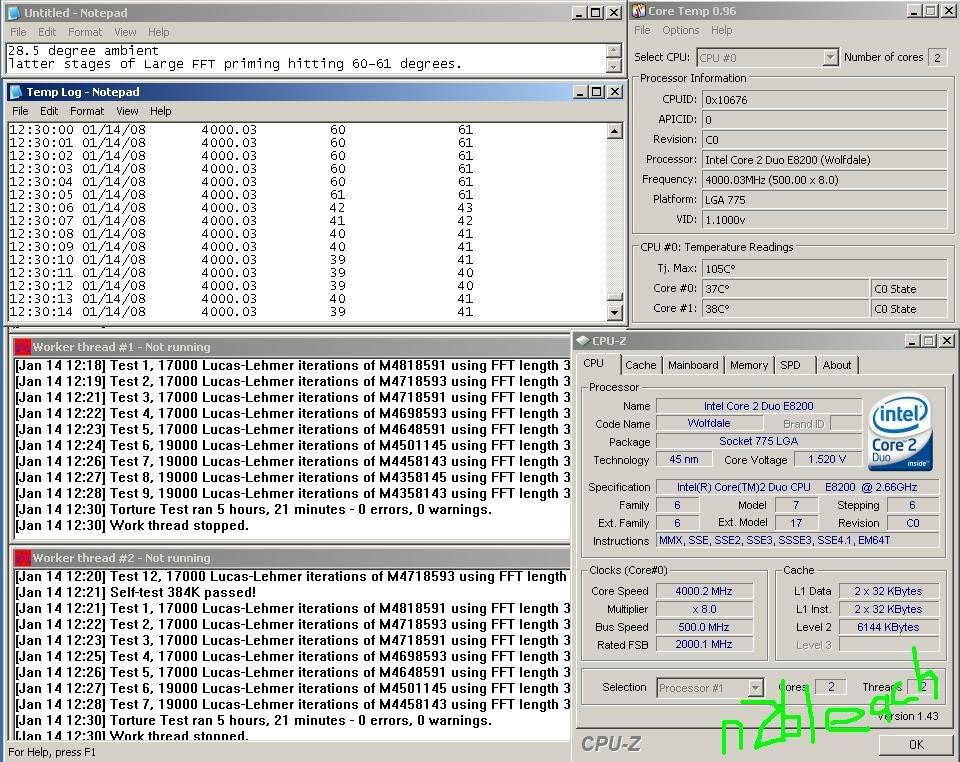The width and height of the screenshot is (960, 762).
Task: Click the Tj. Max field showing 105C°
Action: [824, 269]
